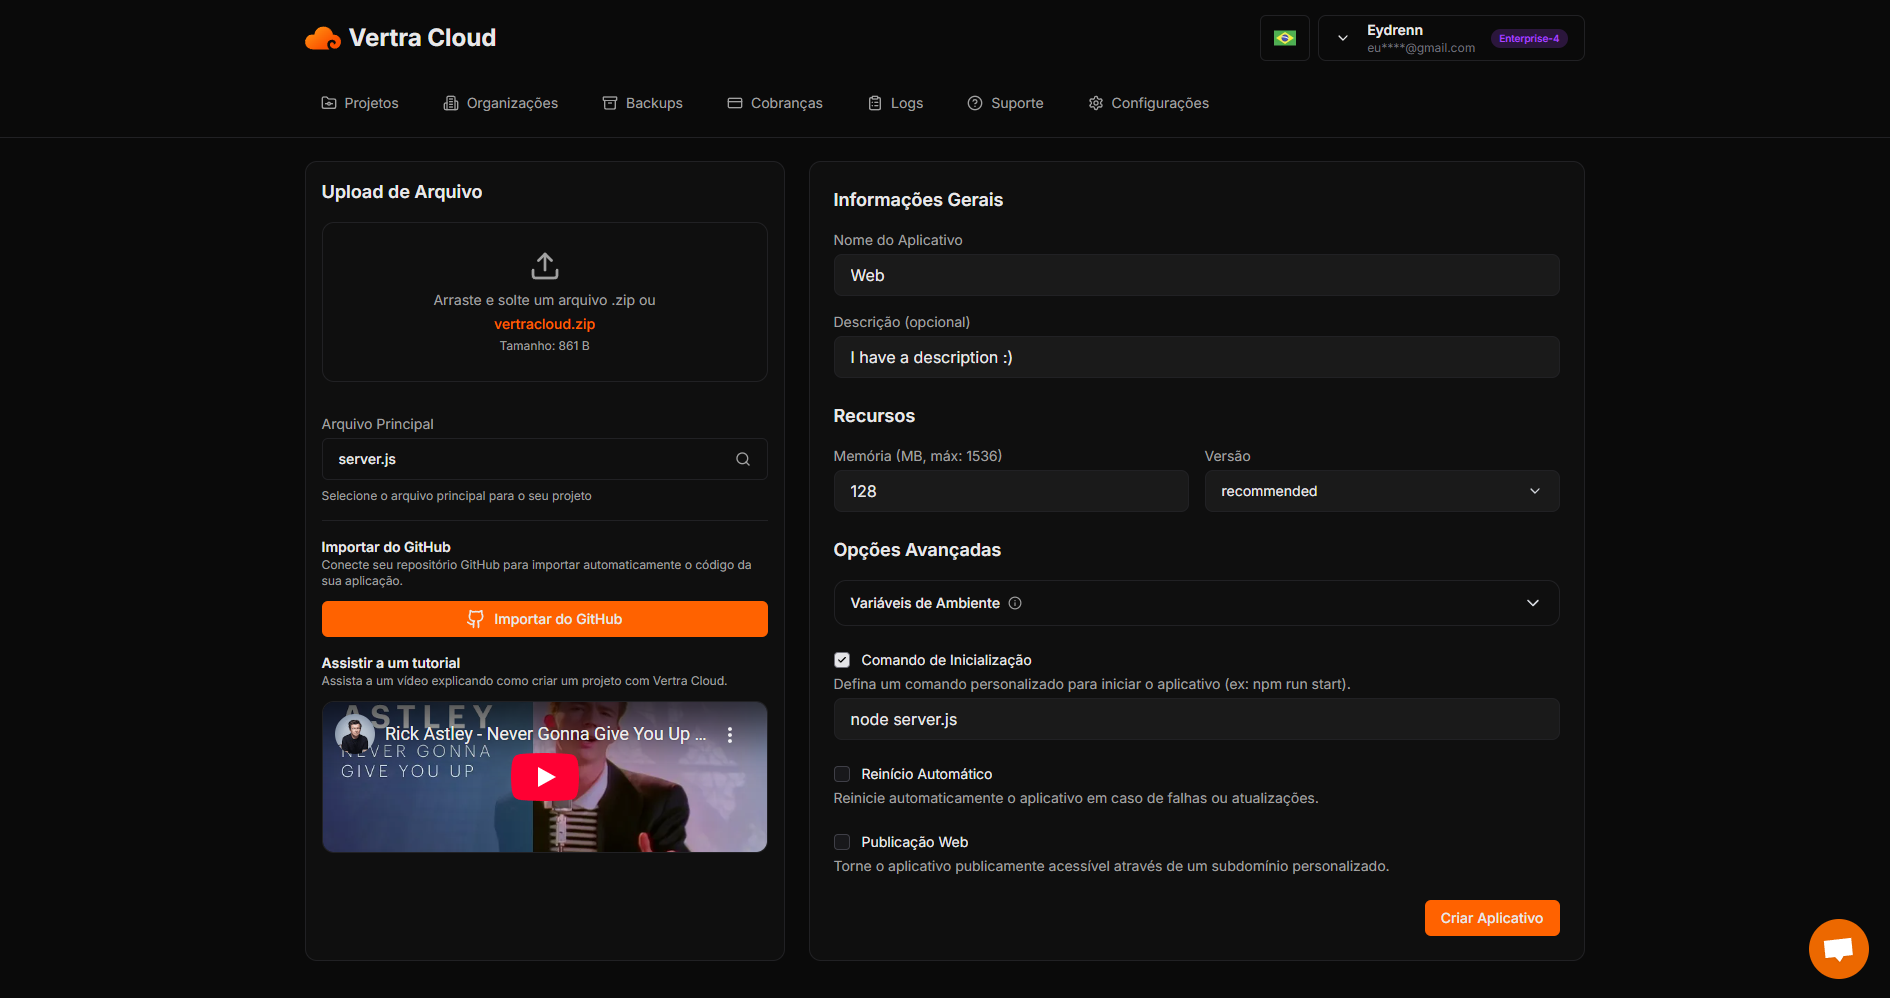Enable the Reinício Automático checkbox
This screenshot has width=1890, height=998.
pyautogui.click(x=842, y=774)
